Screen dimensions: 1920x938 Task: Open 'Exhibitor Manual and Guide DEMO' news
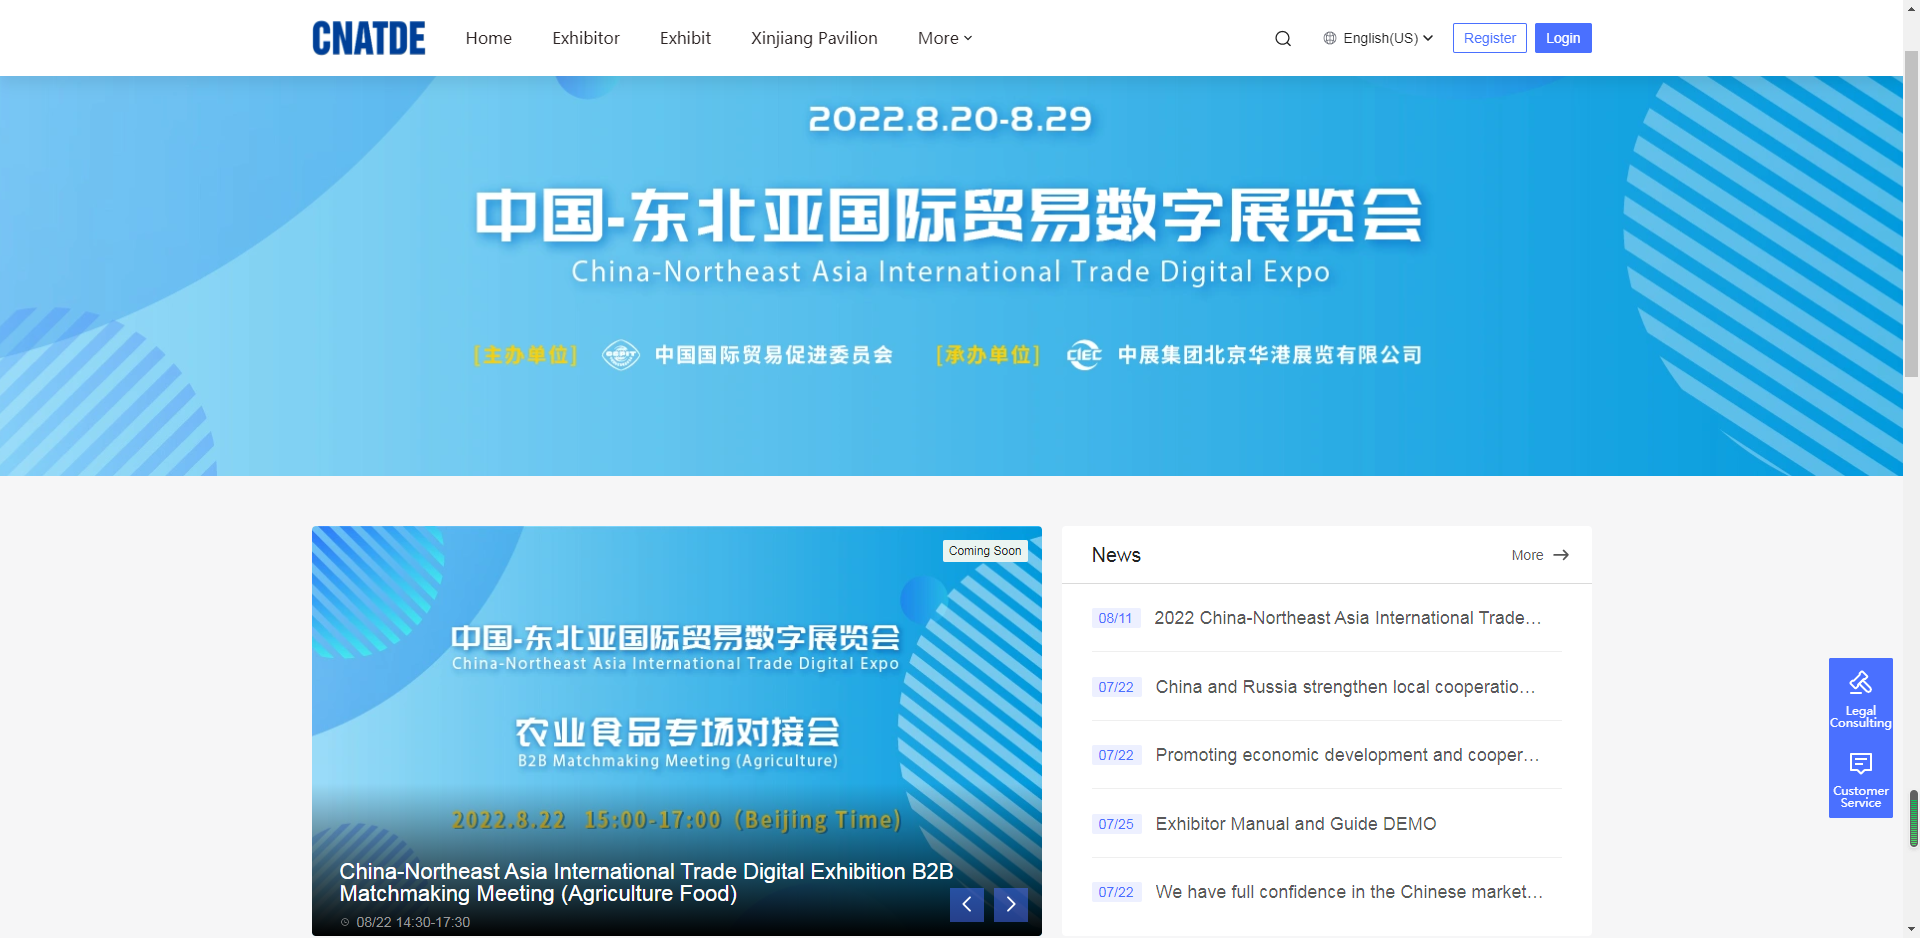point(1296,824)
